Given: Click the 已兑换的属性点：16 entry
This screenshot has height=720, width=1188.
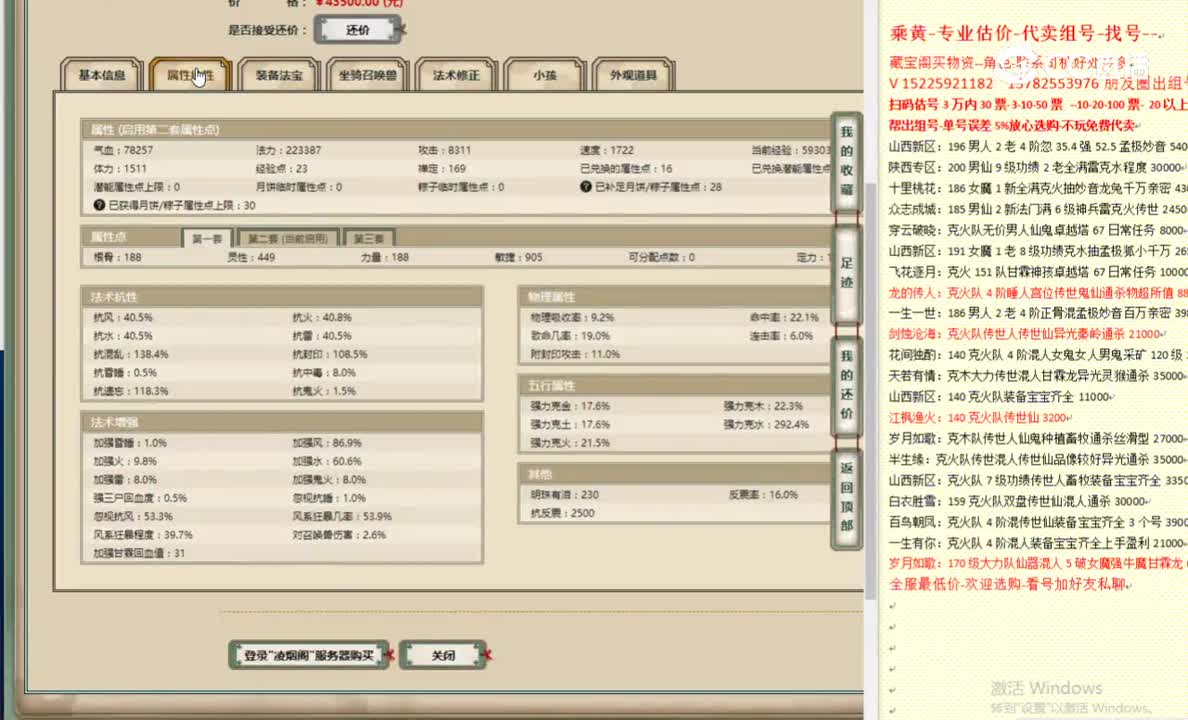Looking at the screenshot, I should coord(626,168).
